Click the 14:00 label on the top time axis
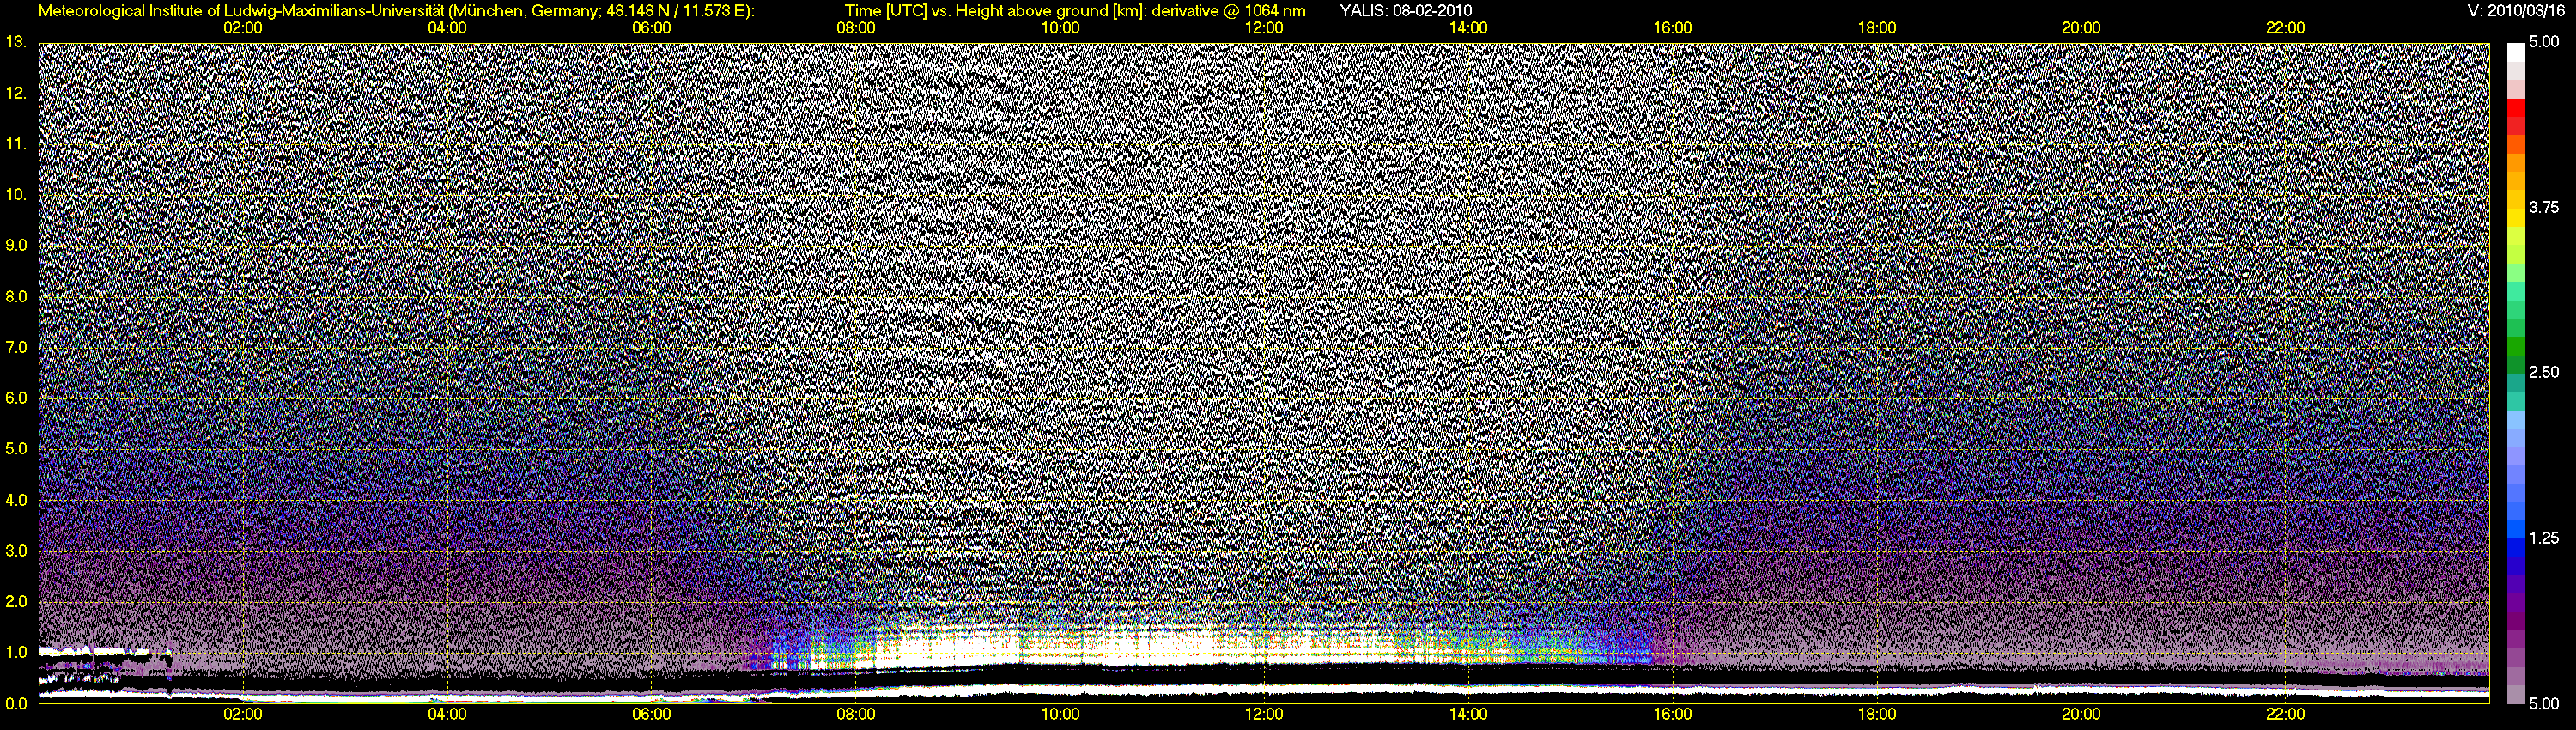The height and width of the screenshot is (730, 2576). coord(1468,28)
